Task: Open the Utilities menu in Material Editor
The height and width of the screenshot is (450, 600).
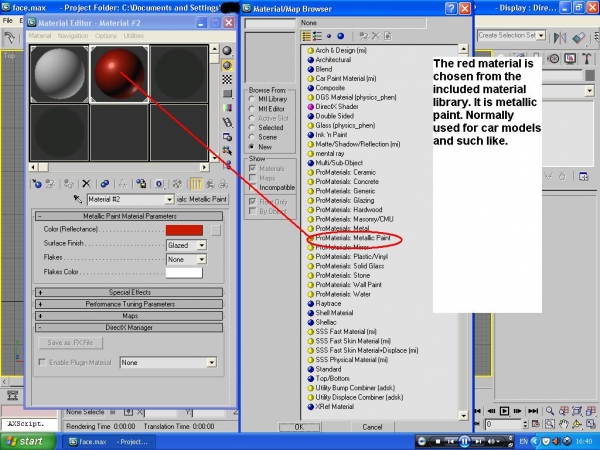Action: (x=134, y=36)
